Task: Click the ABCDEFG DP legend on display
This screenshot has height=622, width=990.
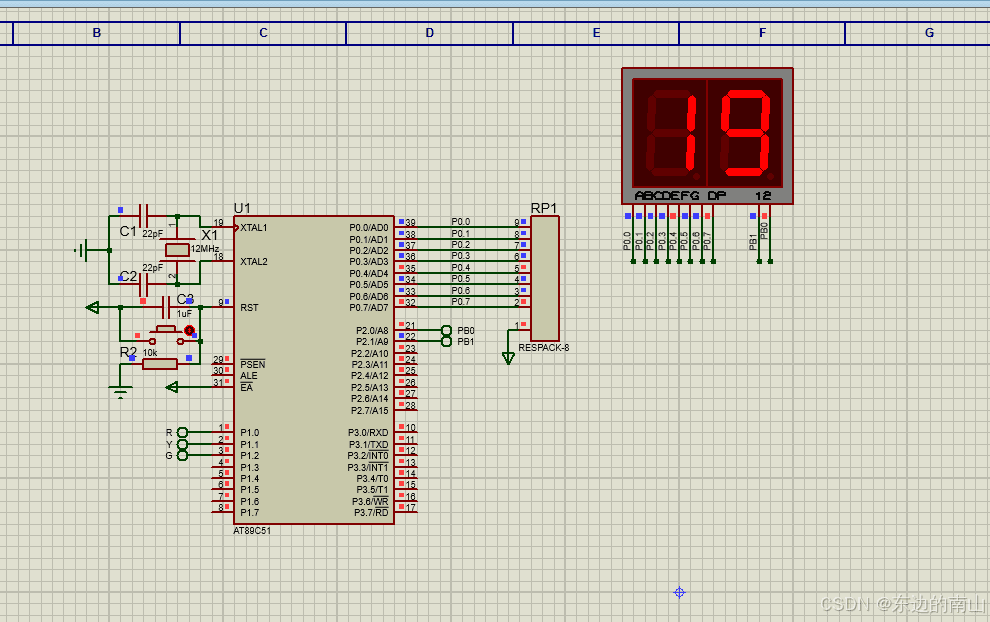Action: pos(681,196)
